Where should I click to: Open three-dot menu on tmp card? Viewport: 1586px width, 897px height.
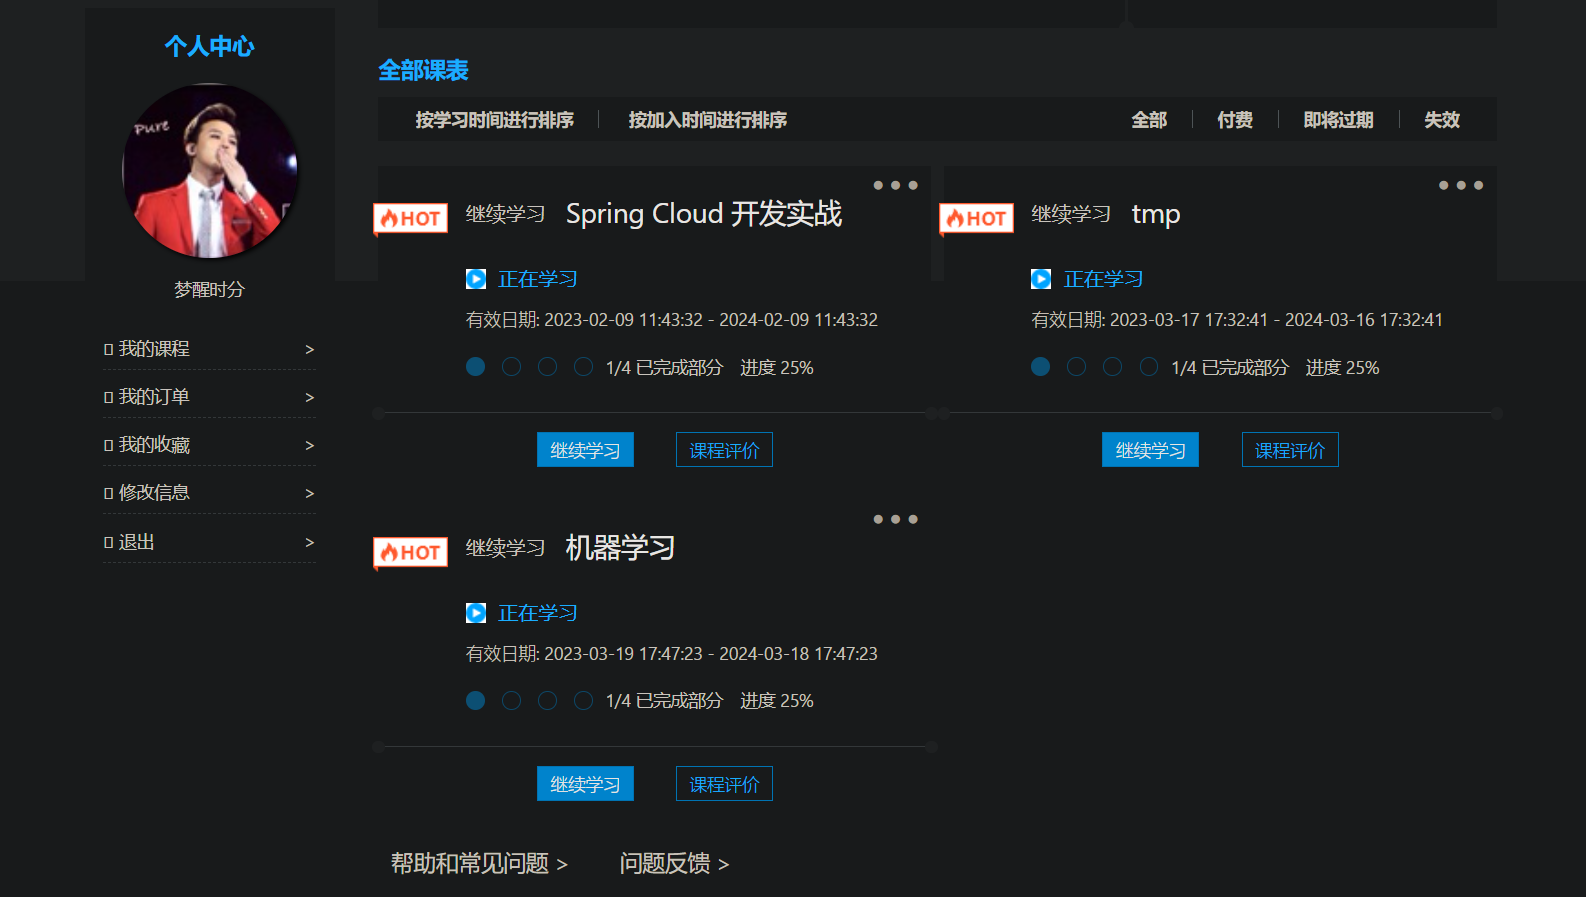(1461, 185)
